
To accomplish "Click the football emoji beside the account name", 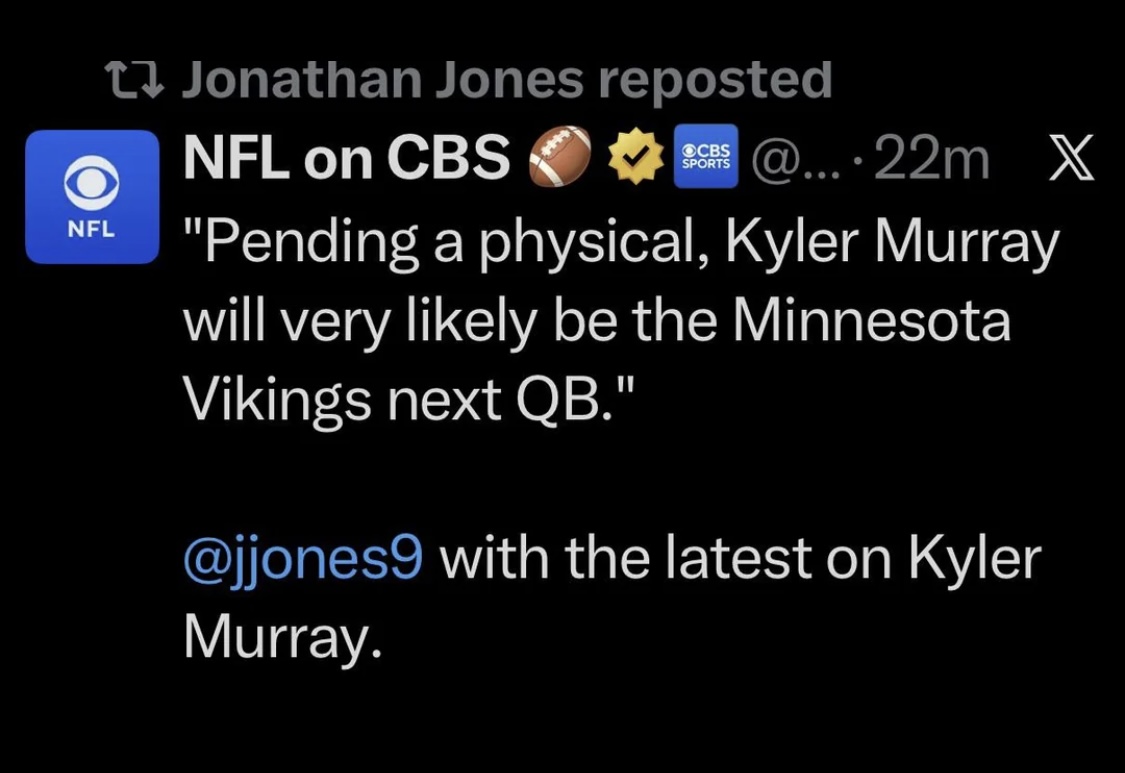I will point(555,157).
